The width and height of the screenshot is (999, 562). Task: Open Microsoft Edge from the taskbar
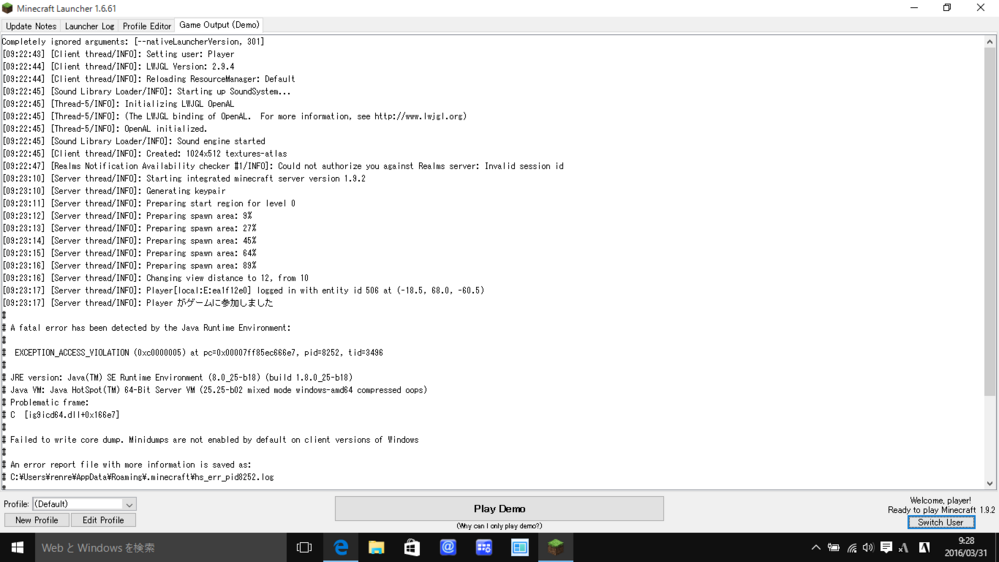pos(341,547)
